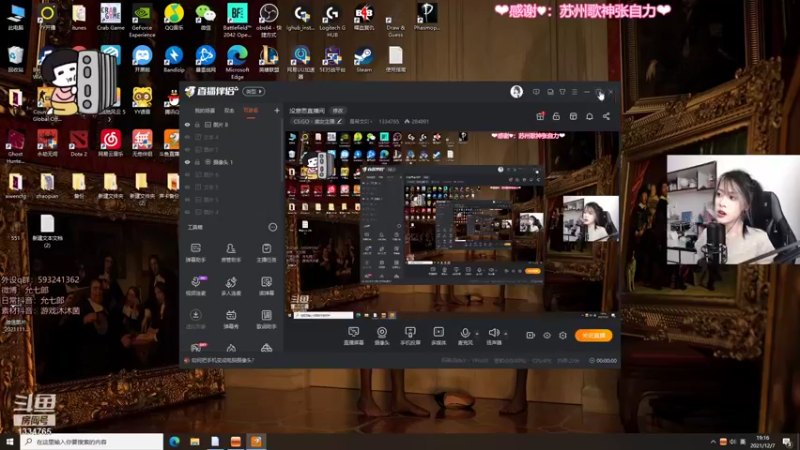Add a 多媒体 media source

tap(438, 336)
